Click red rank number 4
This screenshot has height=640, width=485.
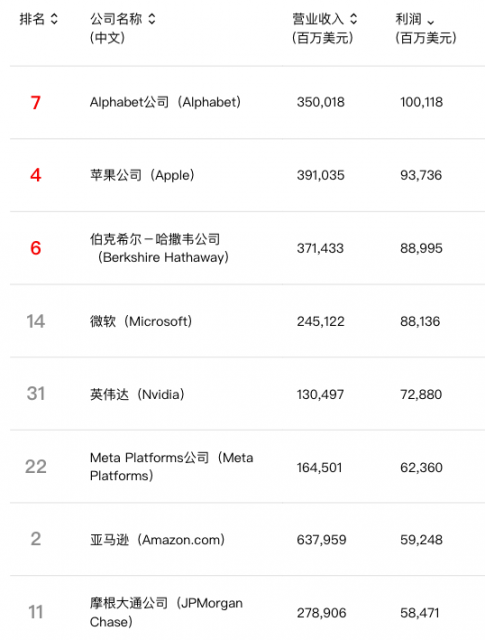coord(36,175)
